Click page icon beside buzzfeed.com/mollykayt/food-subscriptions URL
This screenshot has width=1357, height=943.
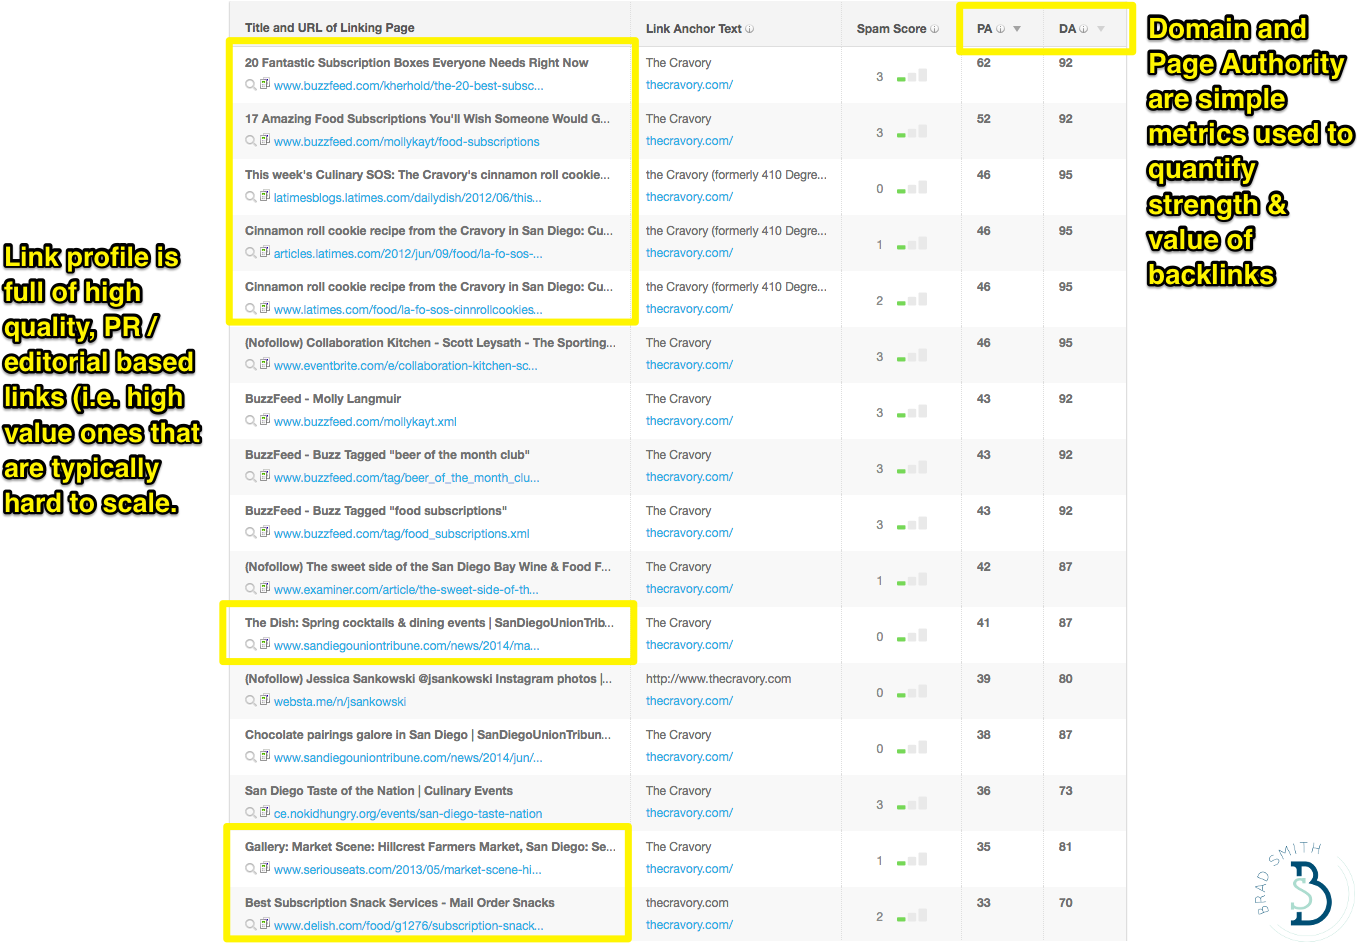265,140
